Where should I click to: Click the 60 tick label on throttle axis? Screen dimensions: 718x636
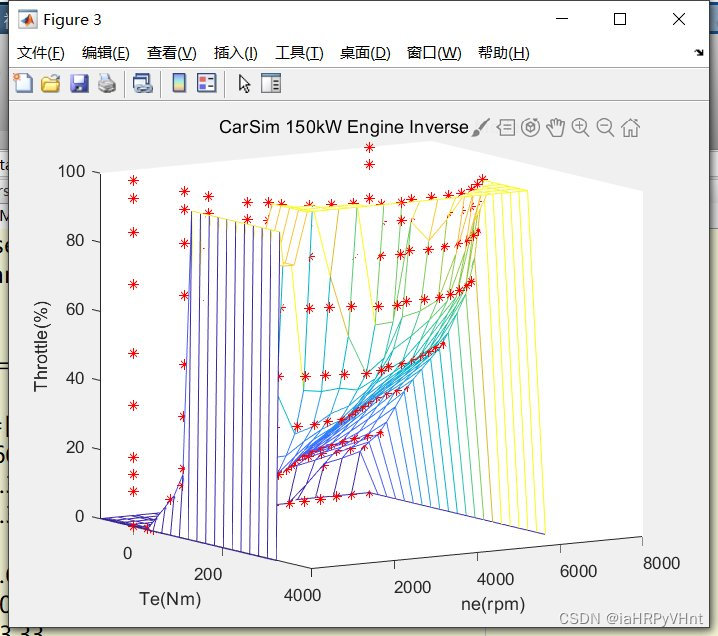[75, 310]
